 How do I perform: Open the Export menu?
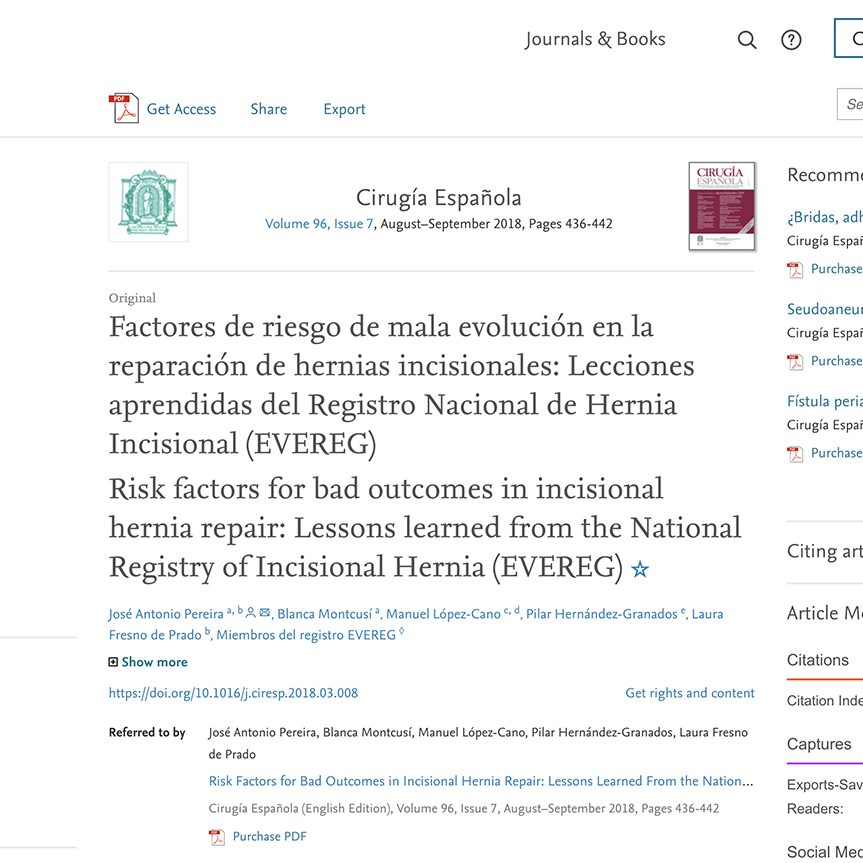pyautogui.click(x=344, y=109)
